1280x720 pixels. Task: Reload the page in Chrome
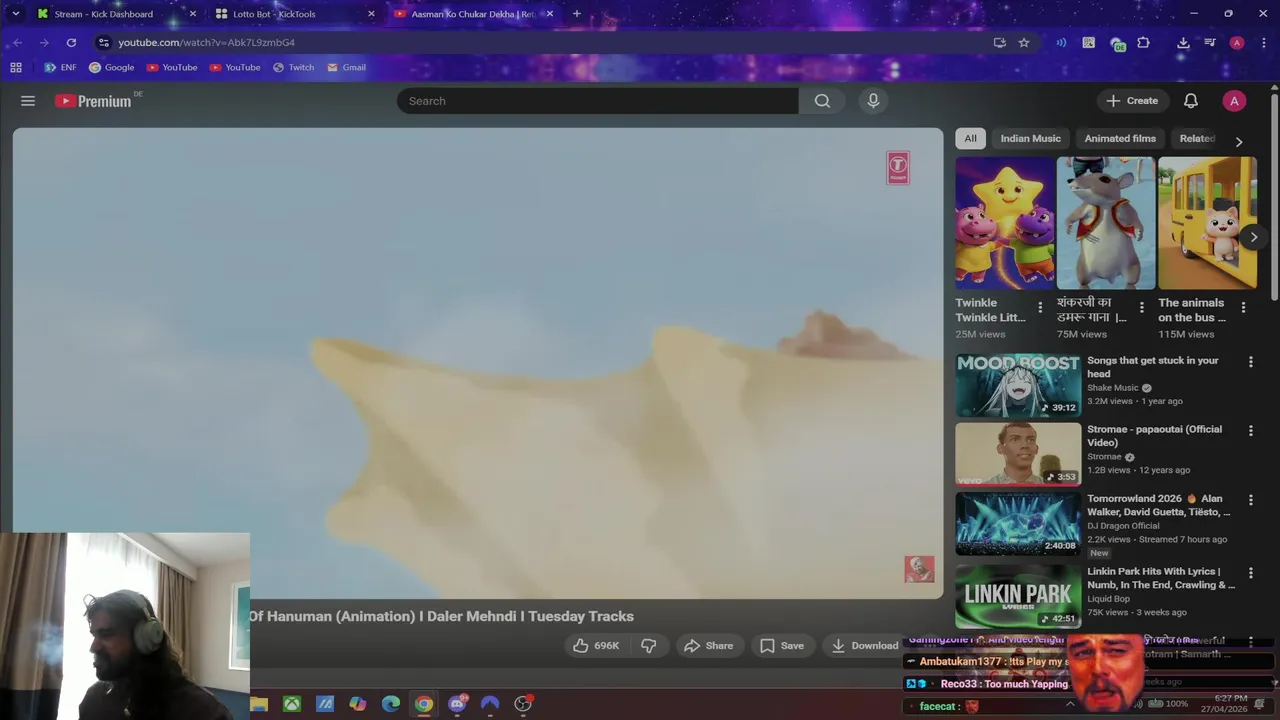pyautogui.click(x=71, y=43)
